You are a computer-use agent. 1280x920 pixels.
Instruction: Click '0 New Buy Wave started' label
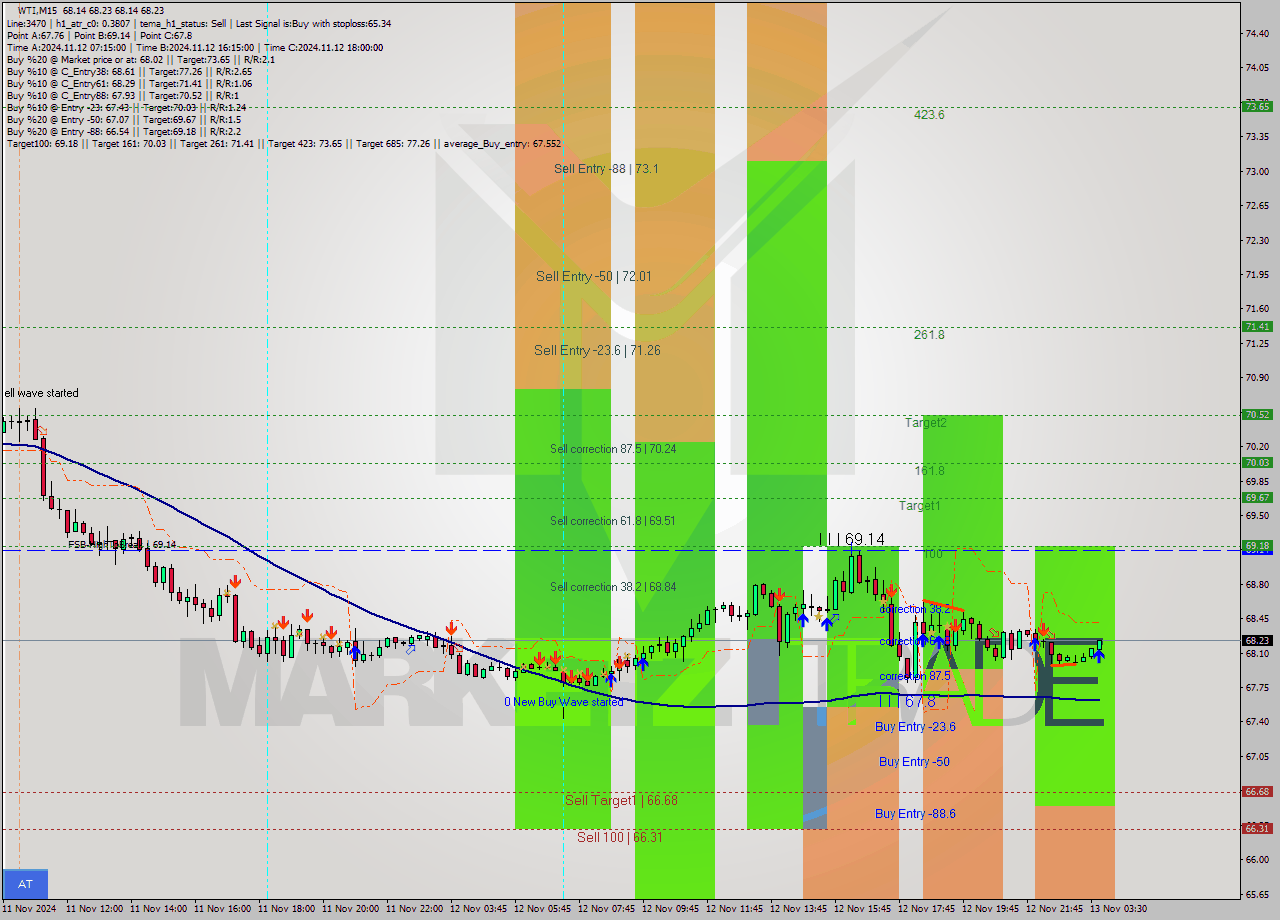[x=564, y=702]
